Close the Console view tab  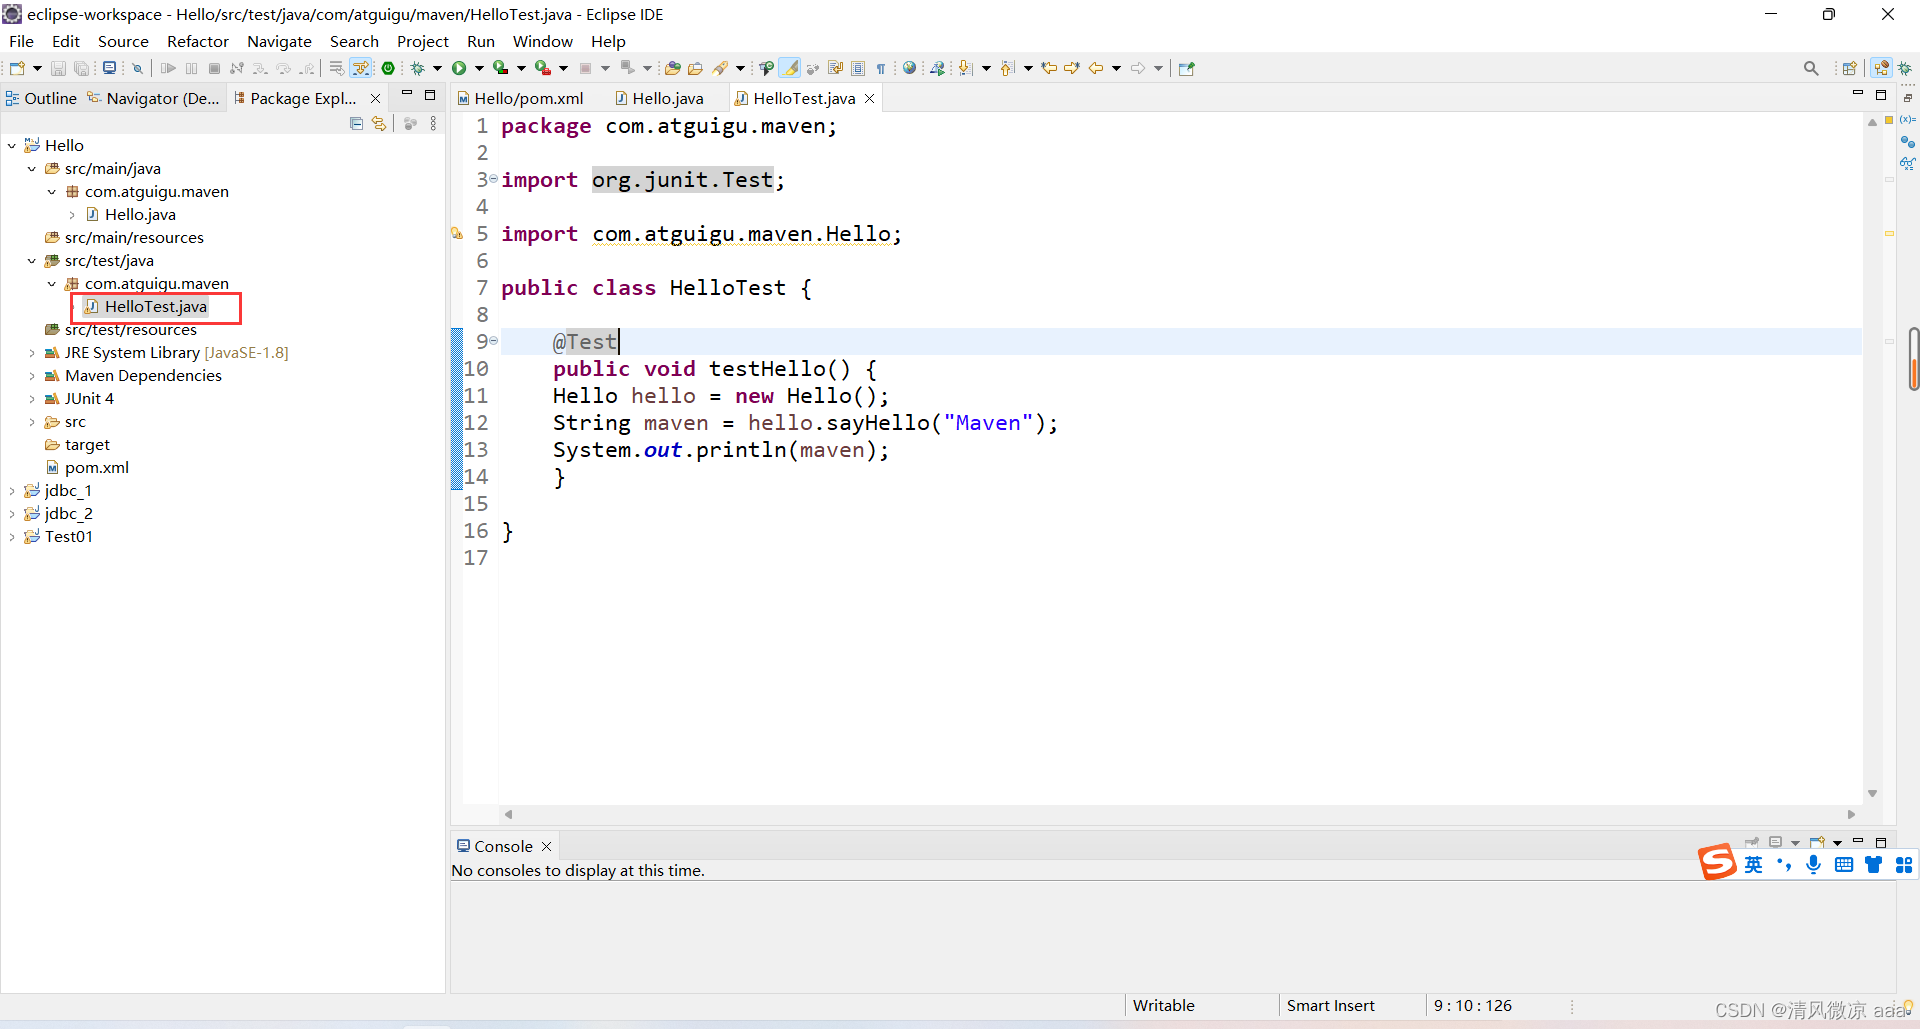[x=546, y=846]
